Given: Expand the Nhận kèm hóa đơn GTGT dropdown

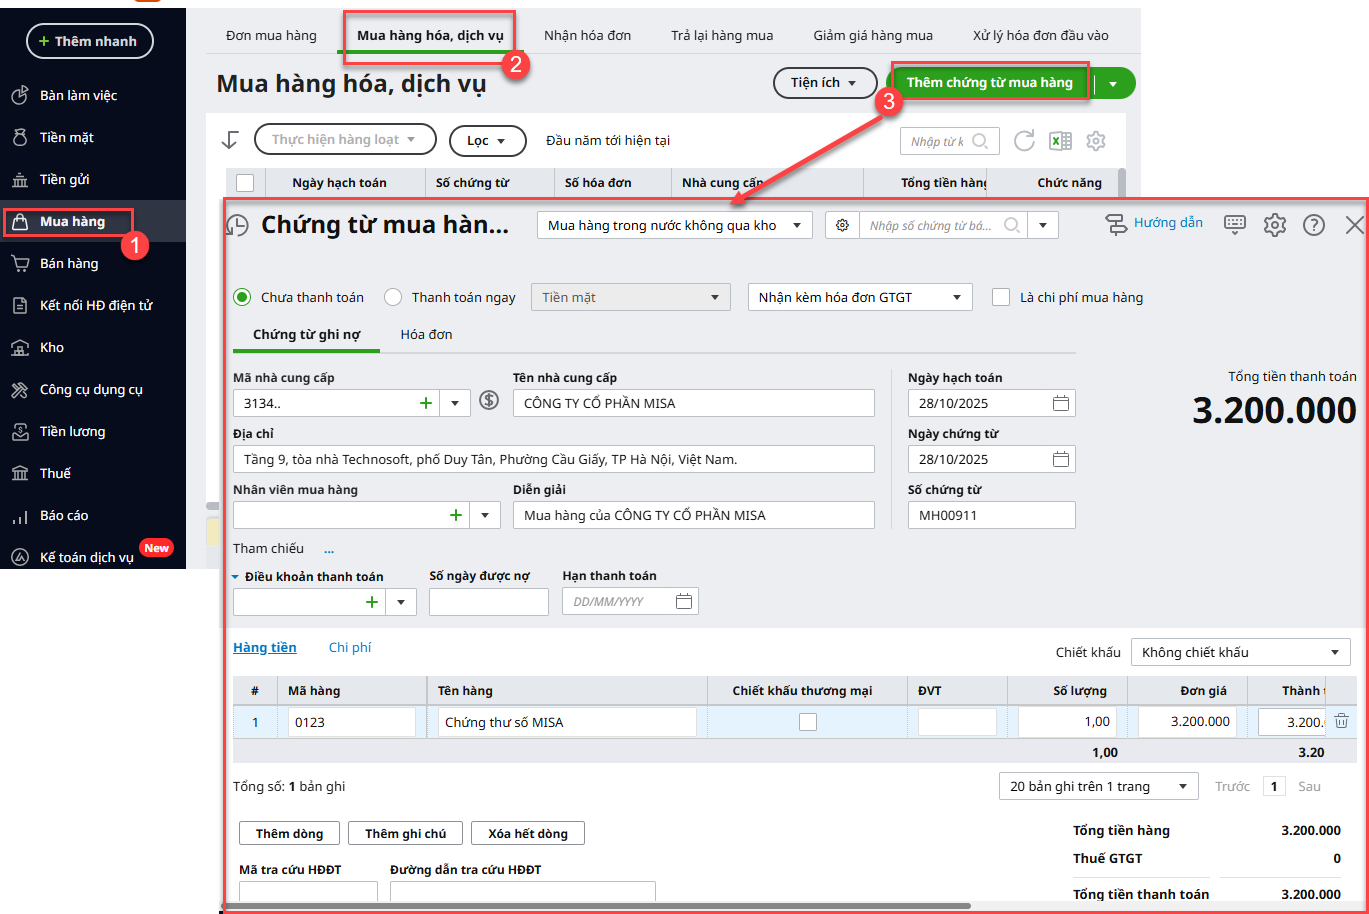Looking at the screenshot, I should [859, 297].
